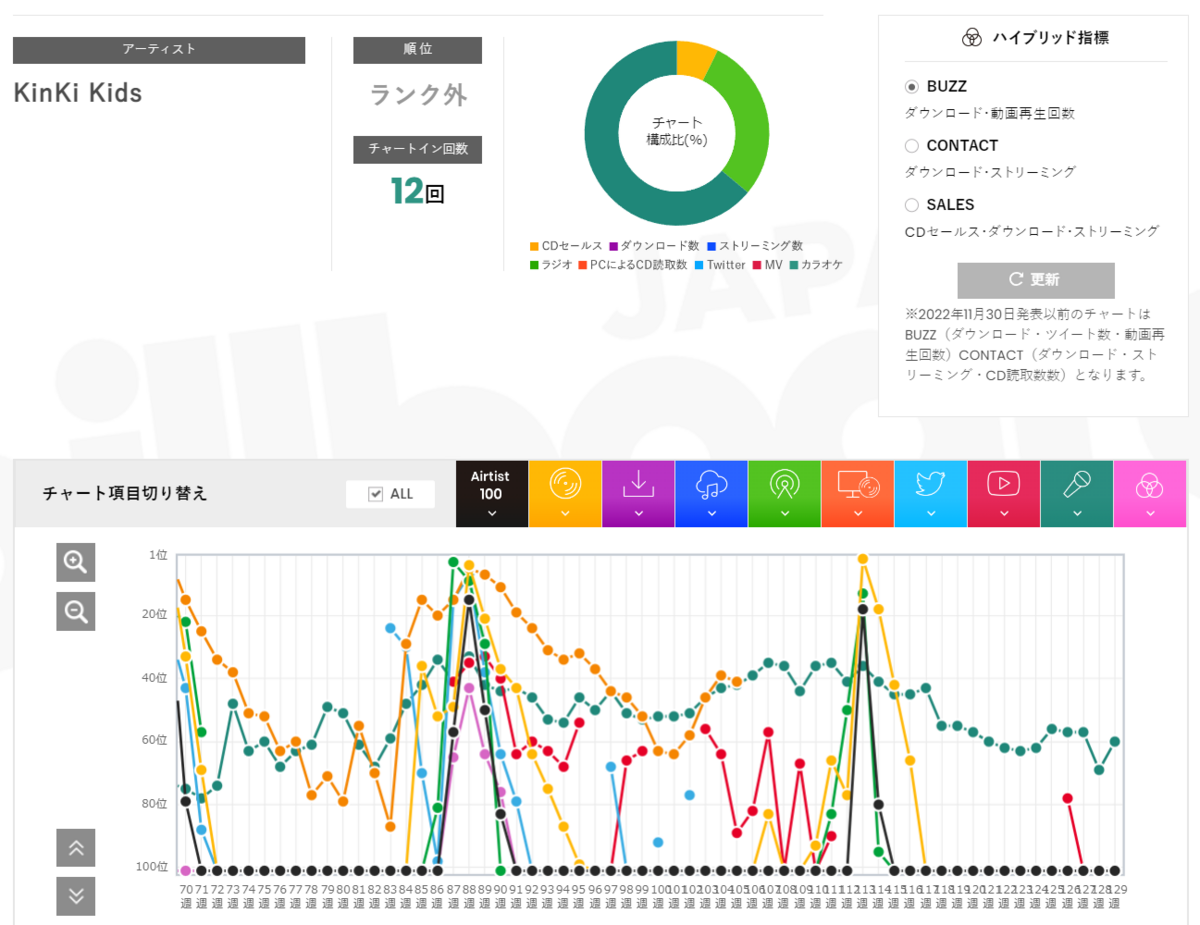Viewport: 1200px width, 925px height.
Task: Select the blue streaming cloud icon
Action: [711, 485]
